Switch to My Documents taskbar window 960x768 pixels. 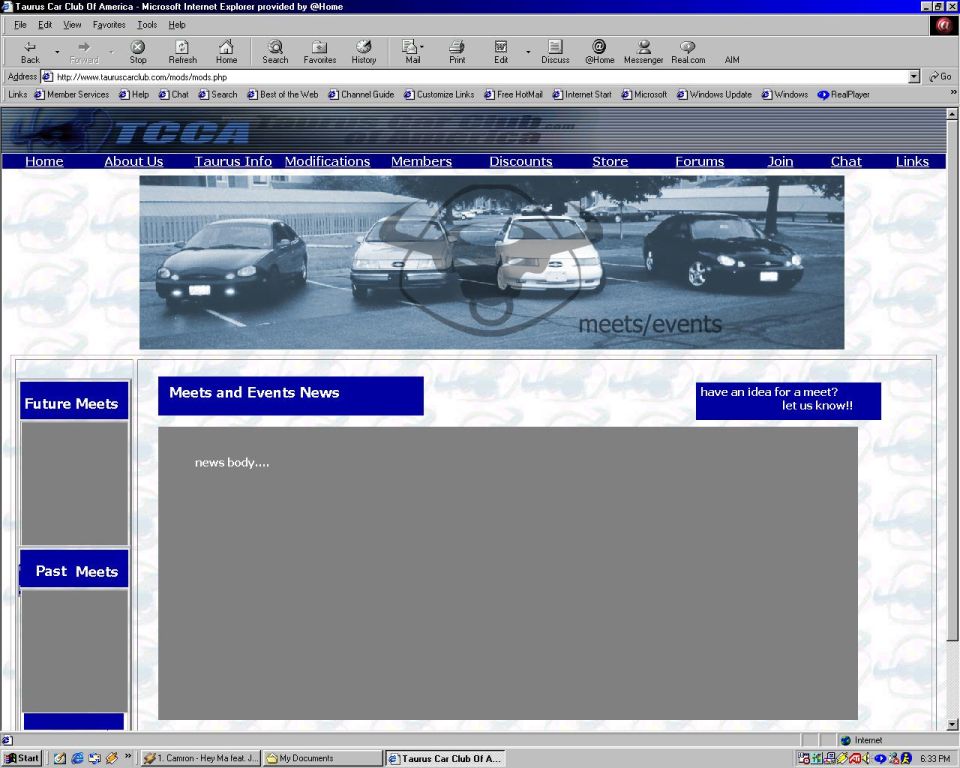point(322,758)
